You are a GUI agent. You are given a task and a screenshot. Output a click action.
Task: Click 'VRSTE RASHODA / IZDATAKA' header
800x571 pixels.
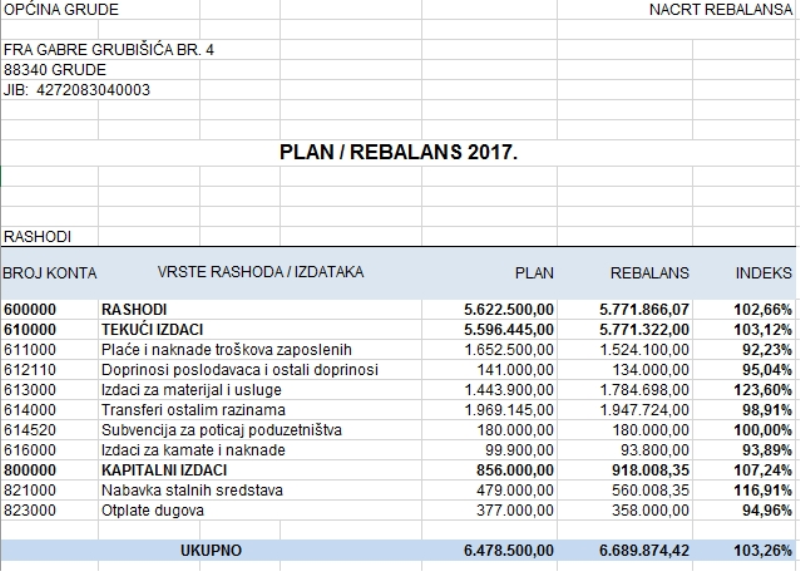(x=261, y=272)
